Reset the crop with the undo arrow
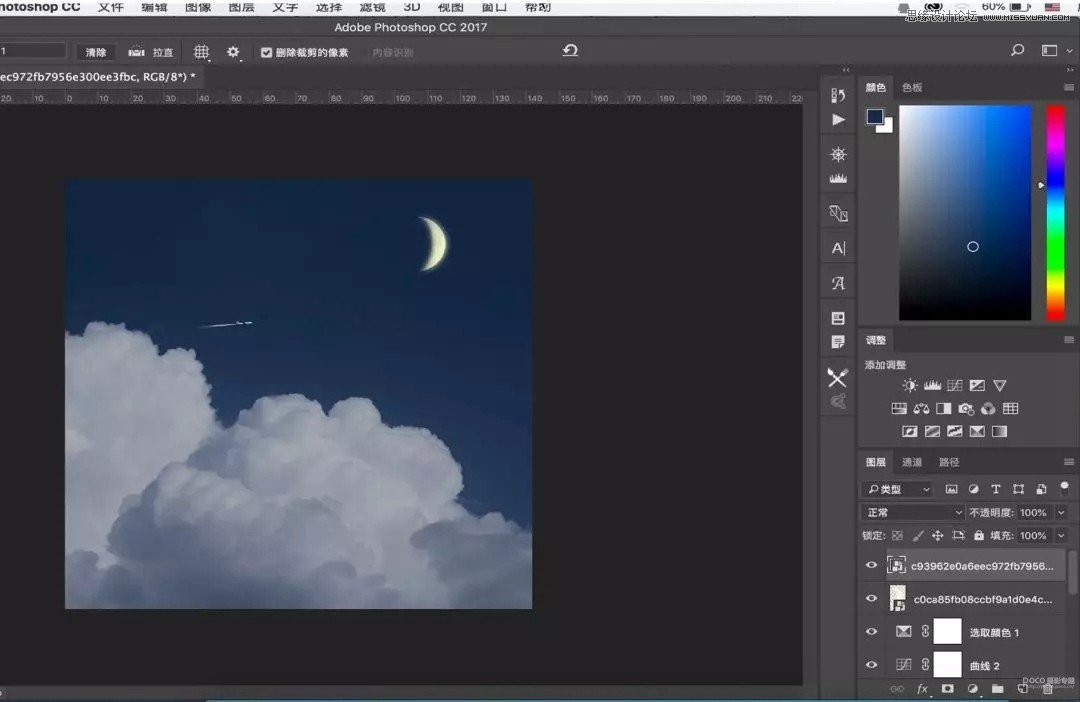Image resolution: width=1080 pixels, height=702 pixels. [570, 50]
